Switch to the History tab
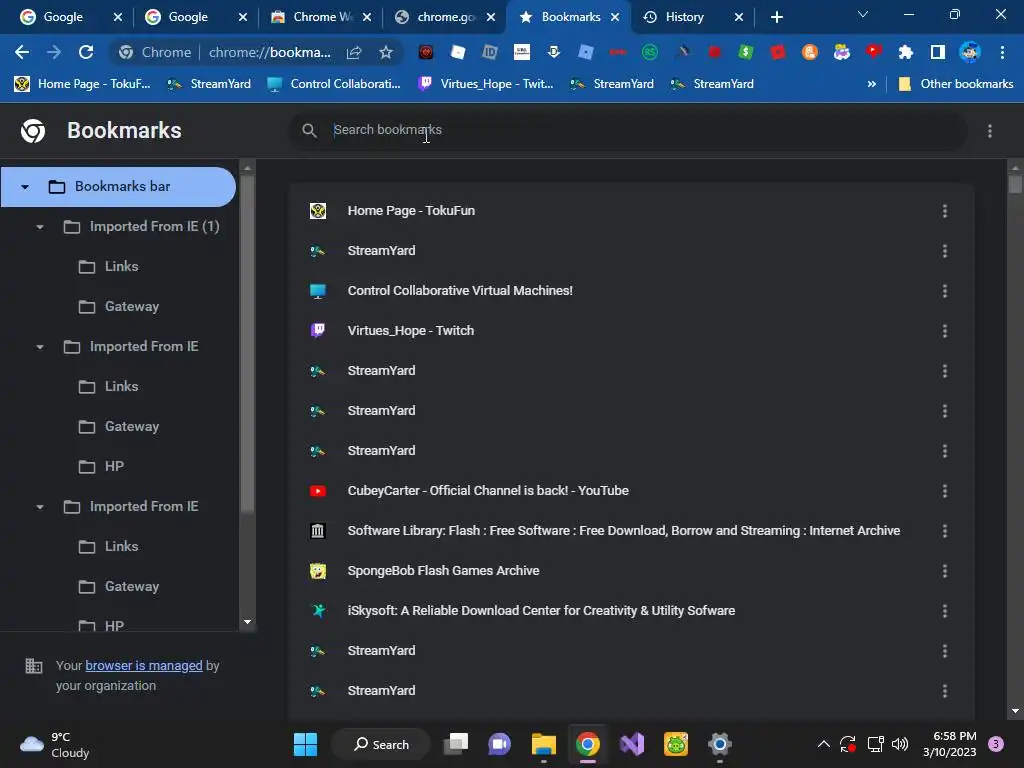Image resolution: width=1024 pixels, height=768 pixels. coord(684,17)
